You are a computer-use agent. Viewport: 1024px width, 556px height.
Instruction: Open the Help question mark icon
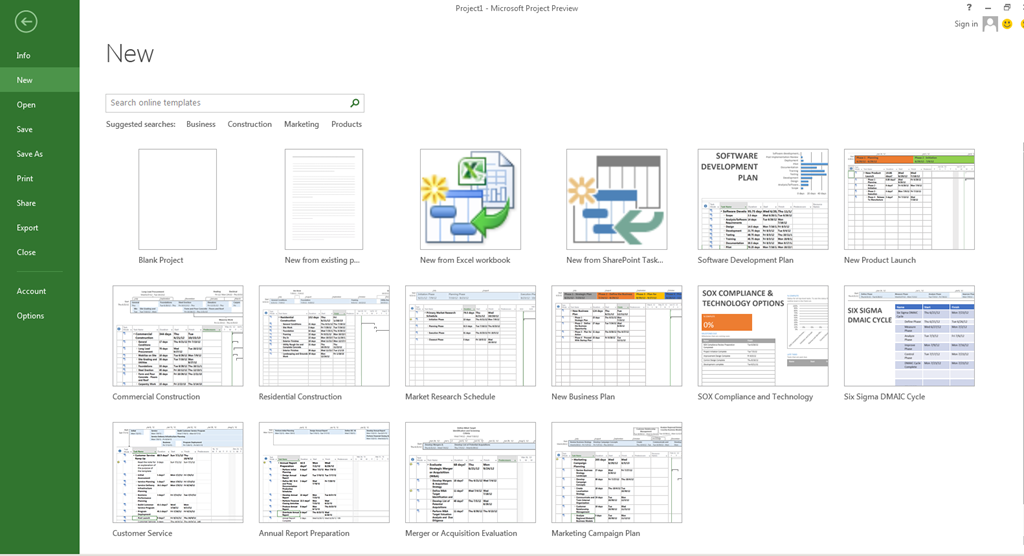point(968,8)
